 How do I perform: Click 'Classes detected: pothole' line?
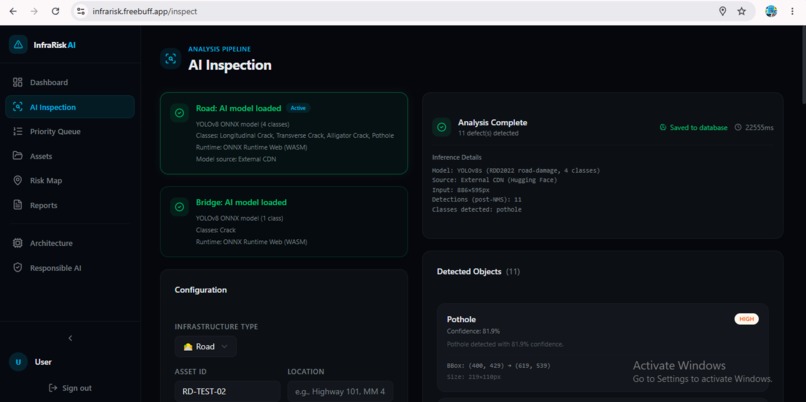point(477,210)
